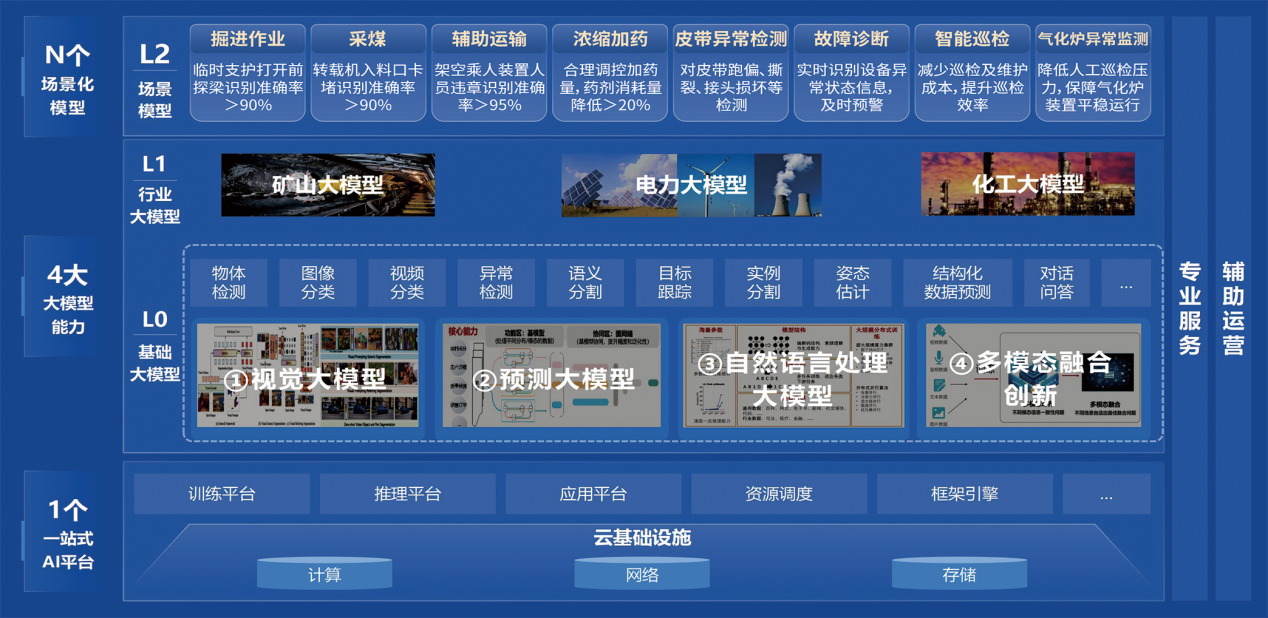Click the 推理平台 button
Screen dimensions: 1268x618
pos(407,494)
